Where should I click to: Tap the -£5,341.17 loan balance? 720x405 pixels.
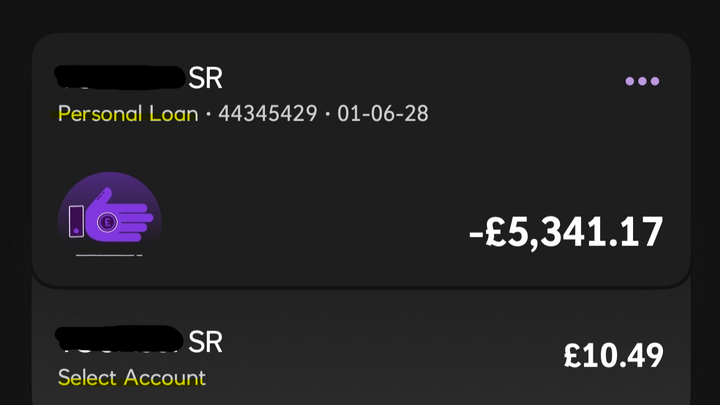coord(565,232)
